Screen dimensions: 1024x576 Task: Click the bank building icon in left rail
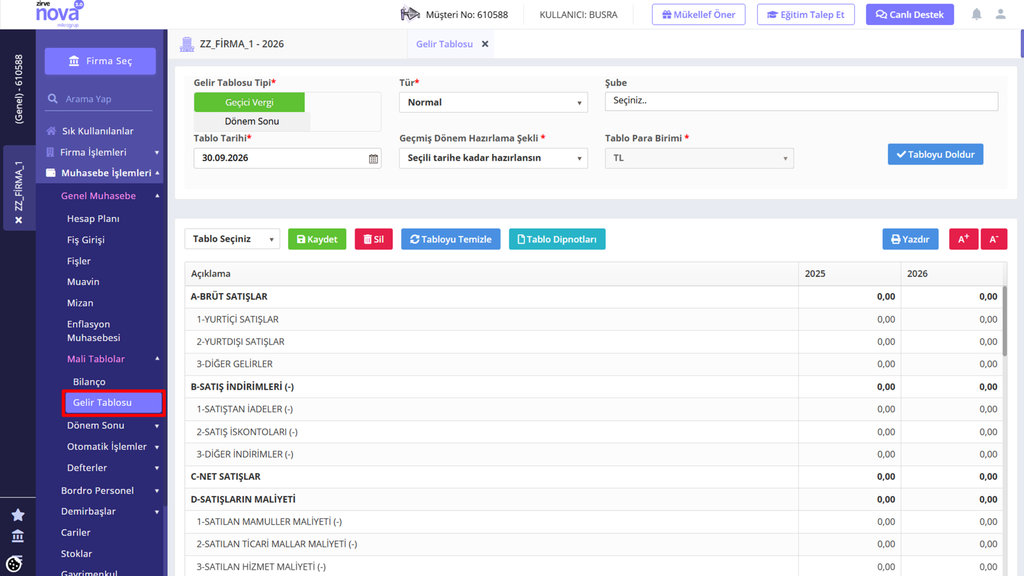click(x=18, y=536)
